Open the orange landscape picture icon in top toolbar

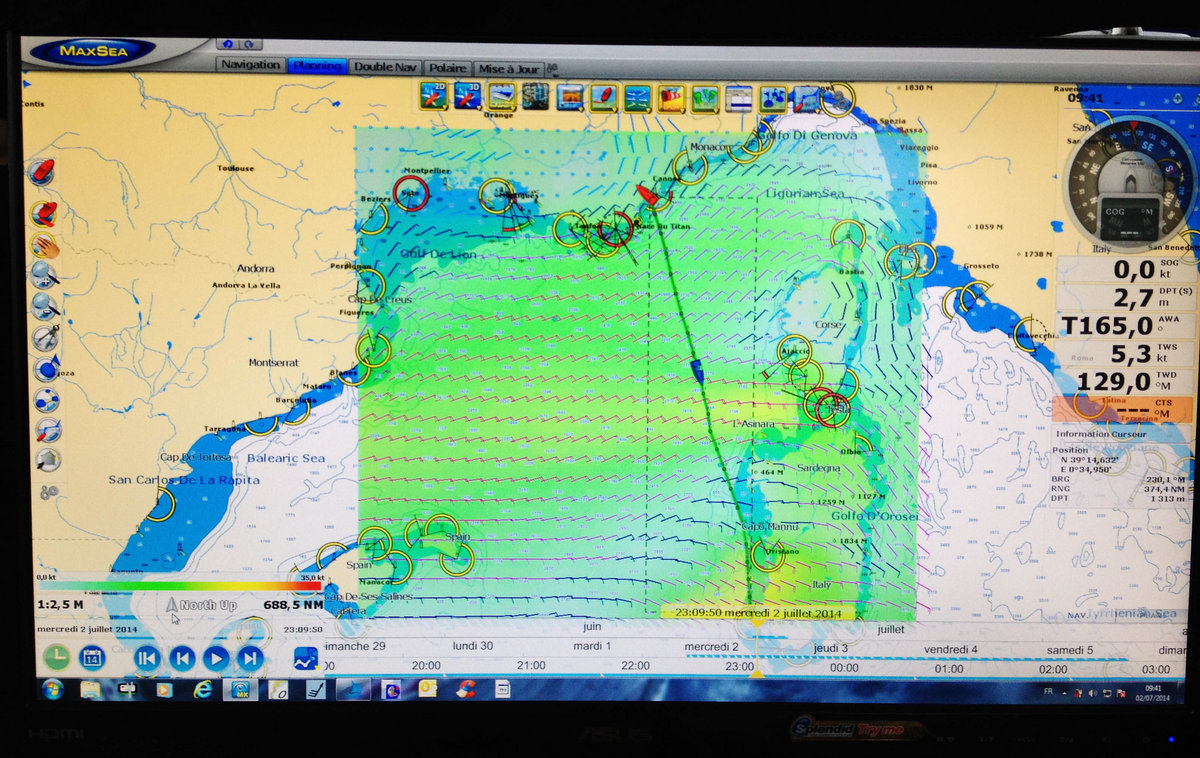pos(570,96)
